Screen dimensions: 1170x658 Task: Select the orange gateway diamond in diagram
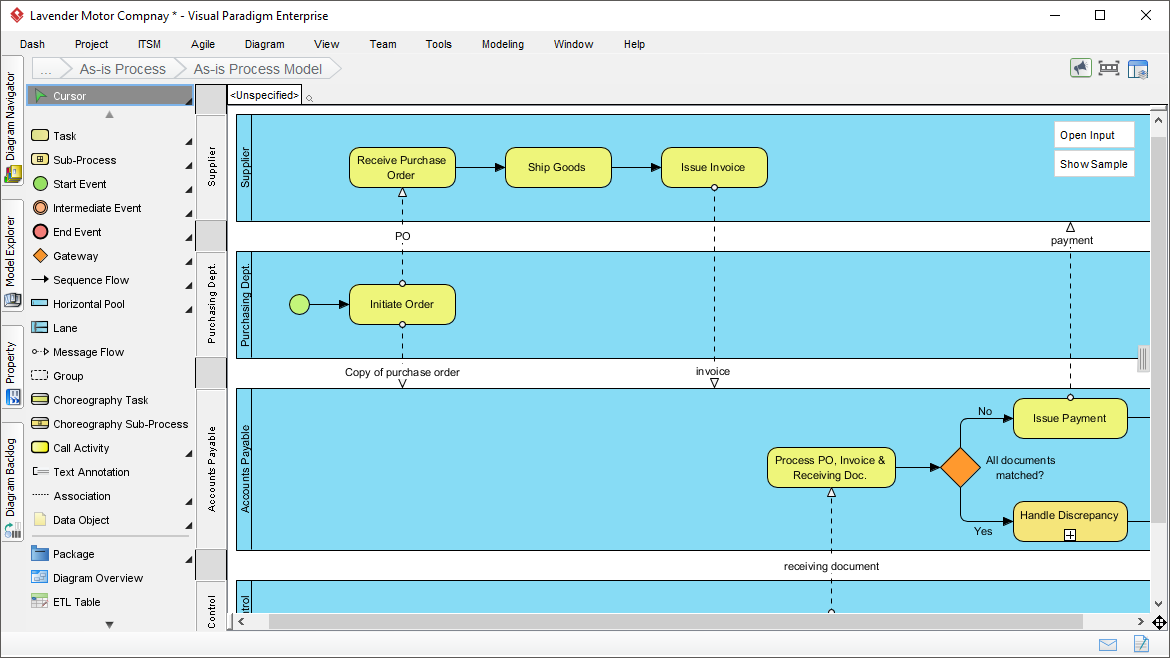960,468
